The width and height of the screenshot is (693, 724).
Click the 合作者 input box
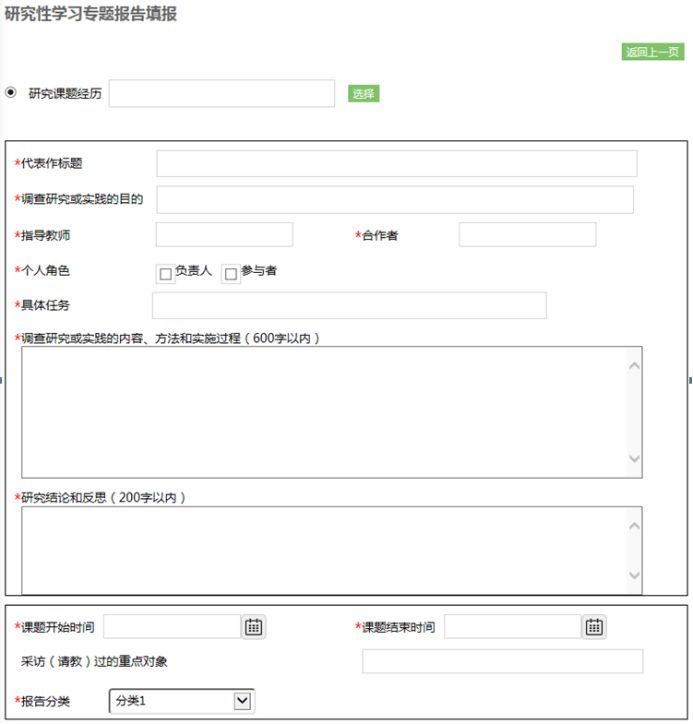click(527, 235)
